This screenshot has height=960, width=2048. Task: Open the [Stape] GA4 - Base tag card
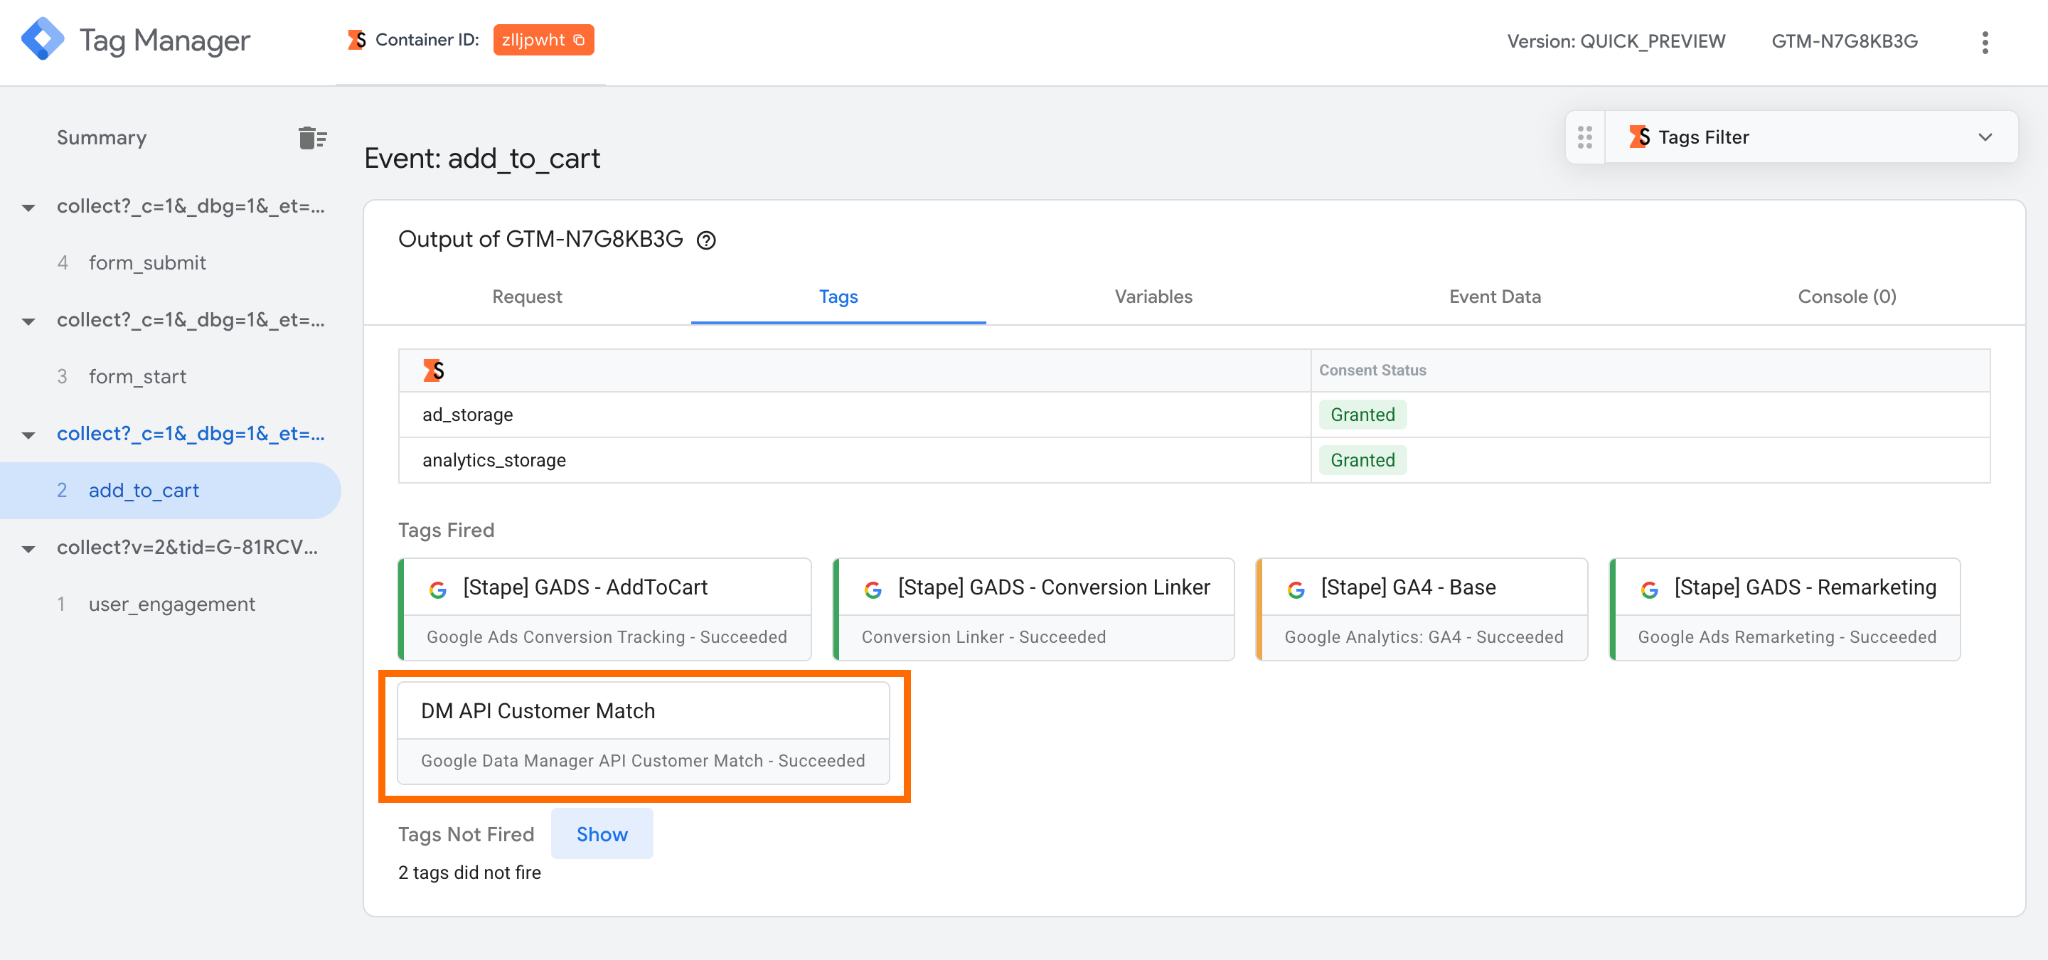point(1422,609)
